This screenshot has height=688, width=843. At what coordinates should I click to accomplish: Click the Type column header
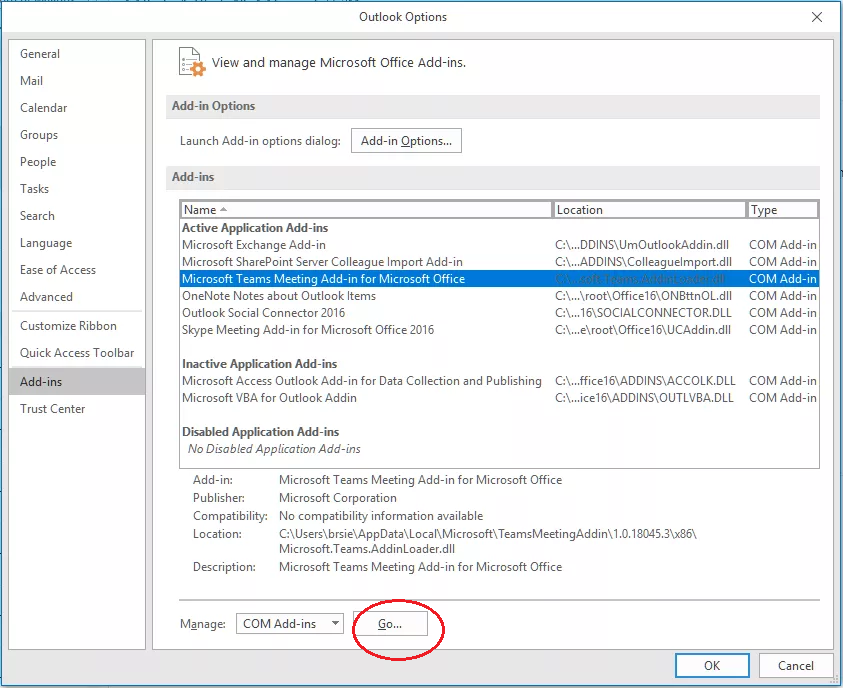pos(783,210)
